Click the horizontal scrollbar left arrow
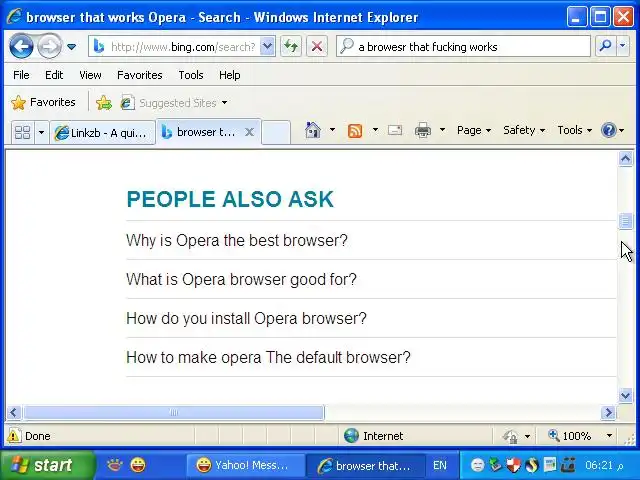This screenshot has width=640, height=480. [x=13, y=413]
